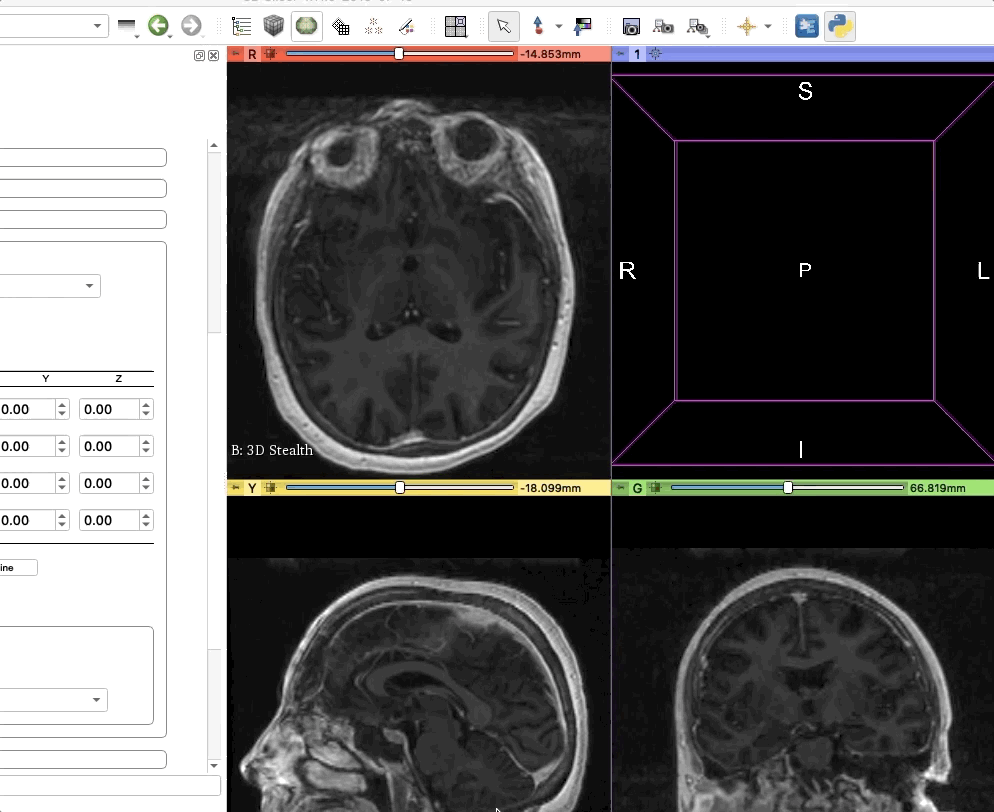Click the S axis label in 3D view

coord(805,91)
